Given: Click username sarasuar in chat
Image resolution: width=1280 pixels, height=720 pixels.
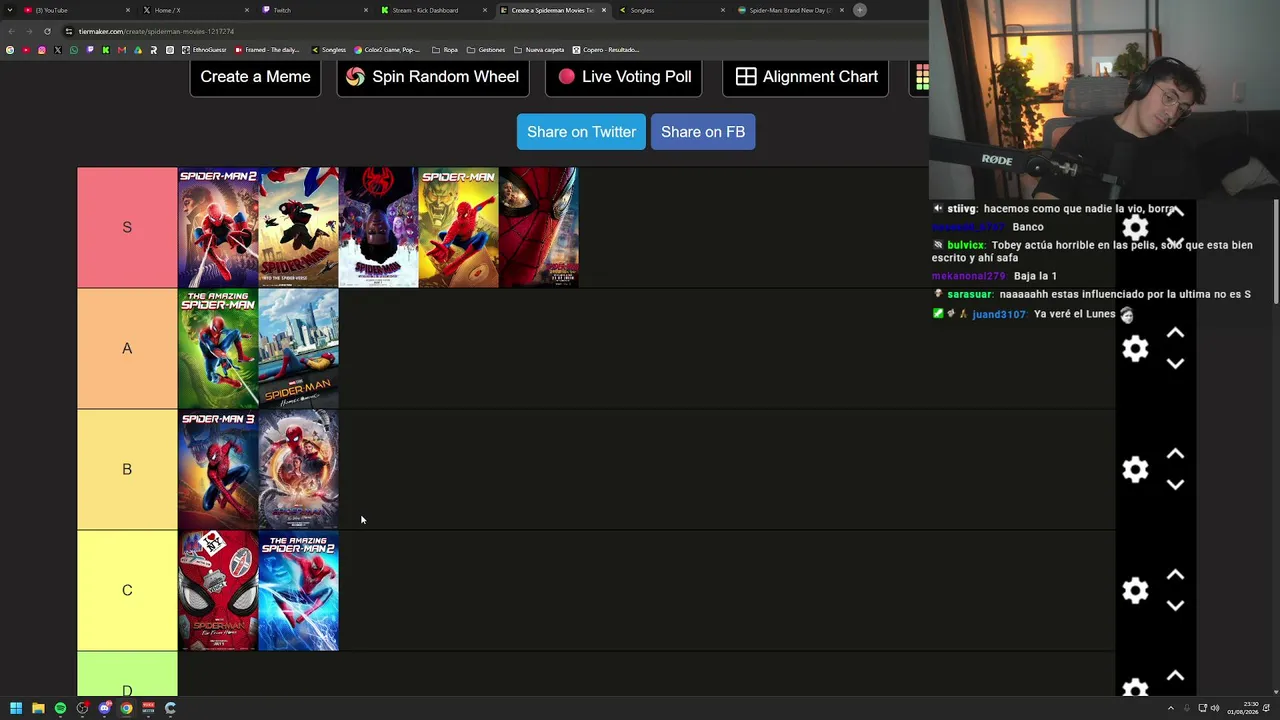Looking at the screenshot, I should coord(969,295).
